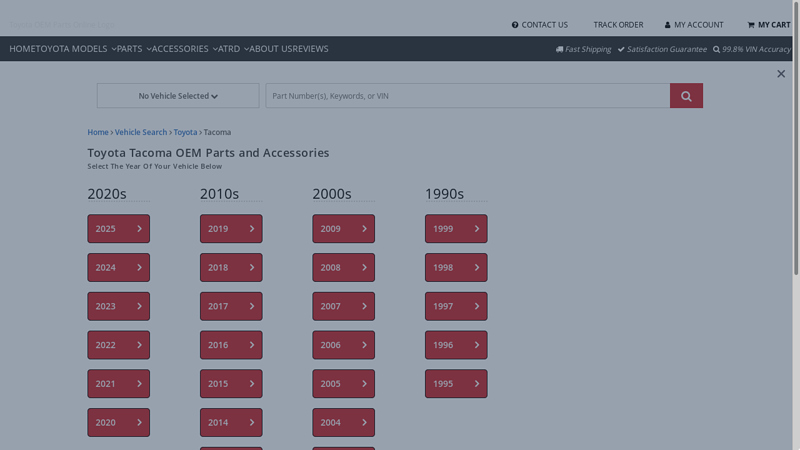Focus the part number search field
Image resolution: width=800 pixels, height=450 pixels.
pos(467,96)
